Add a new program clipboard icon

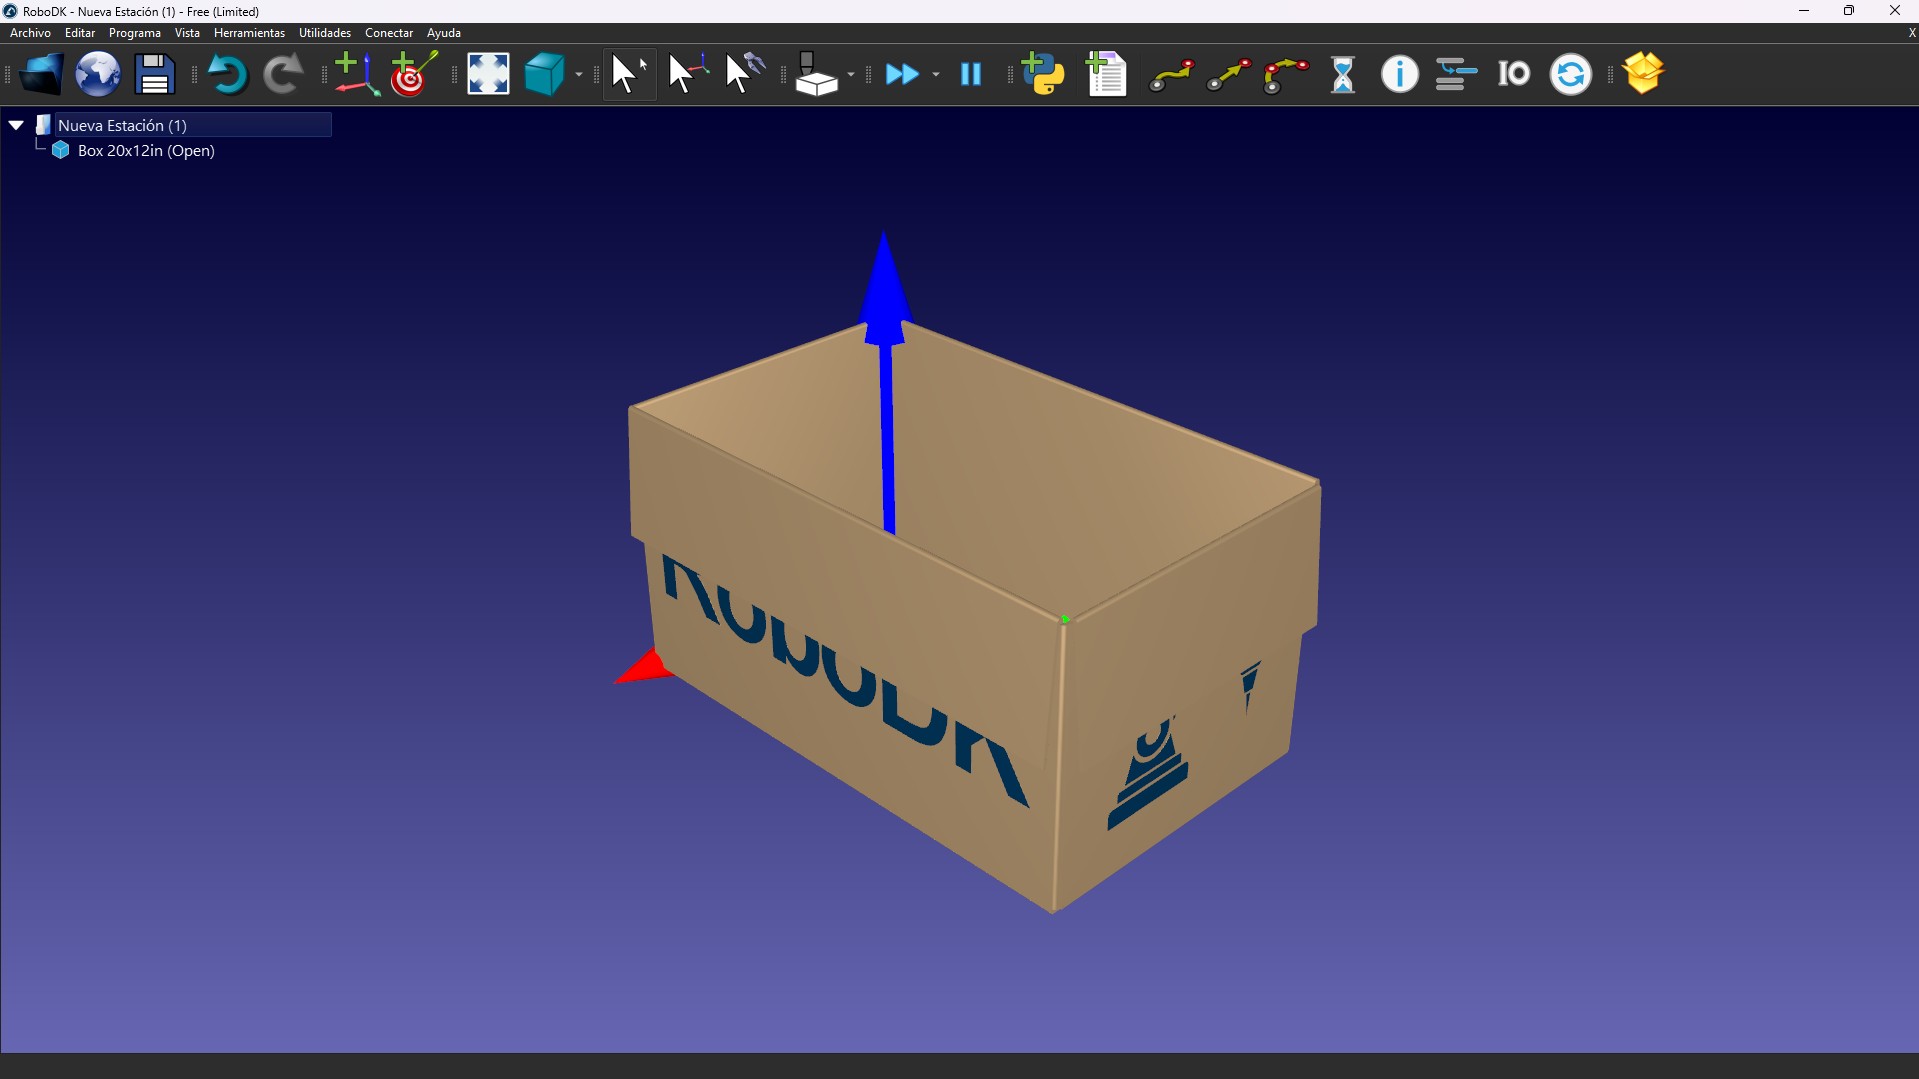[1106, 74]
